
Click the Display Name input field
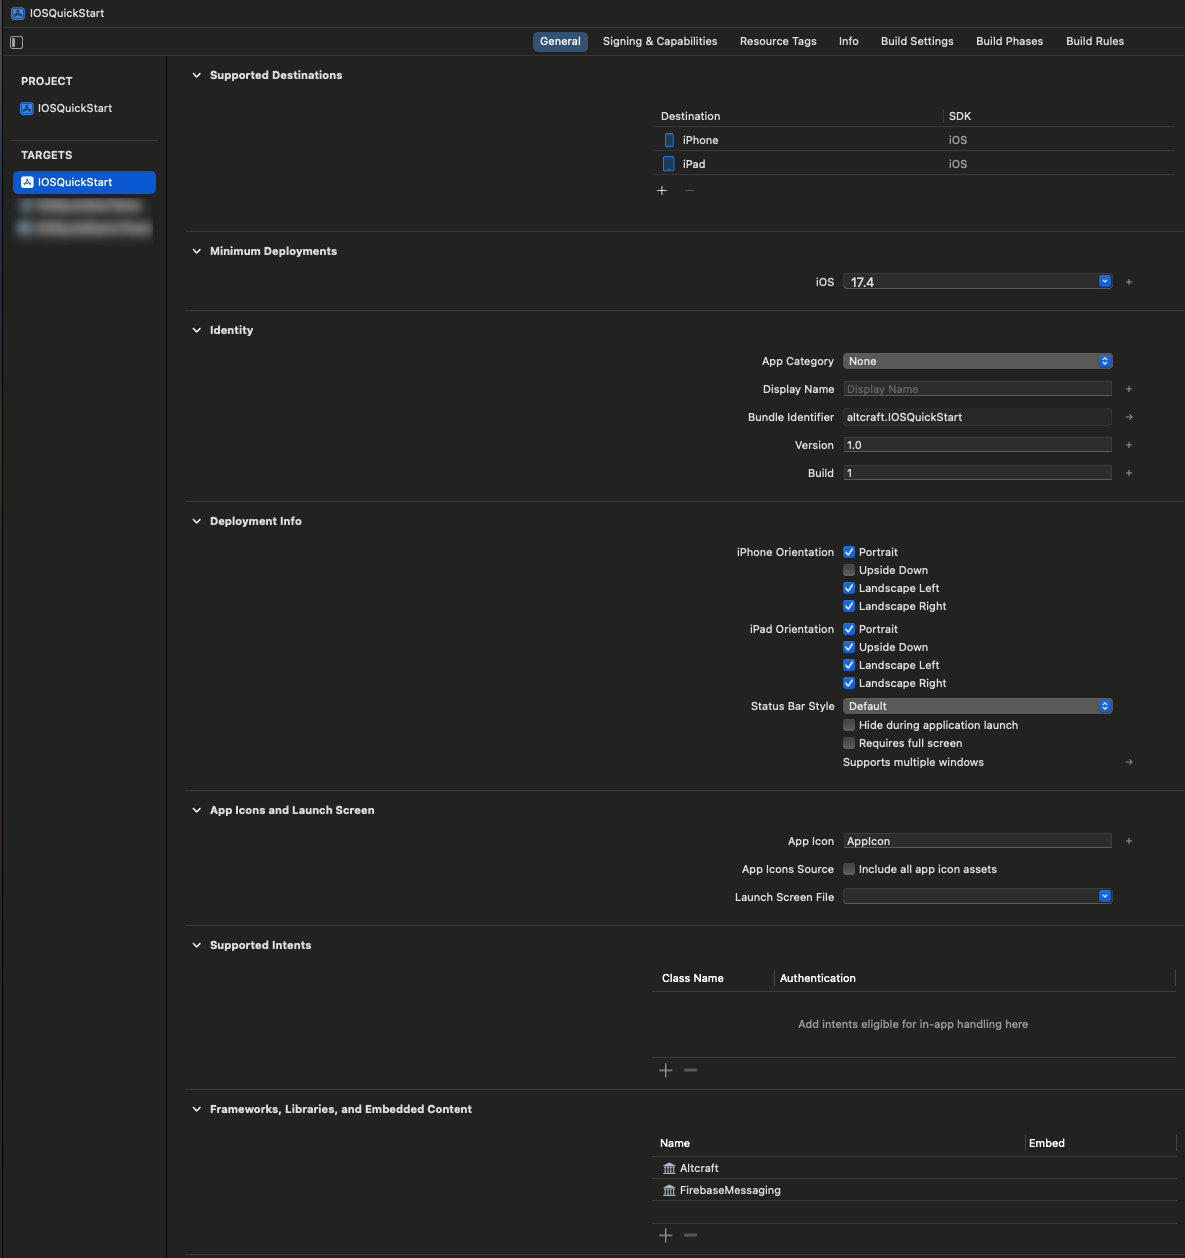pos(977,389)
